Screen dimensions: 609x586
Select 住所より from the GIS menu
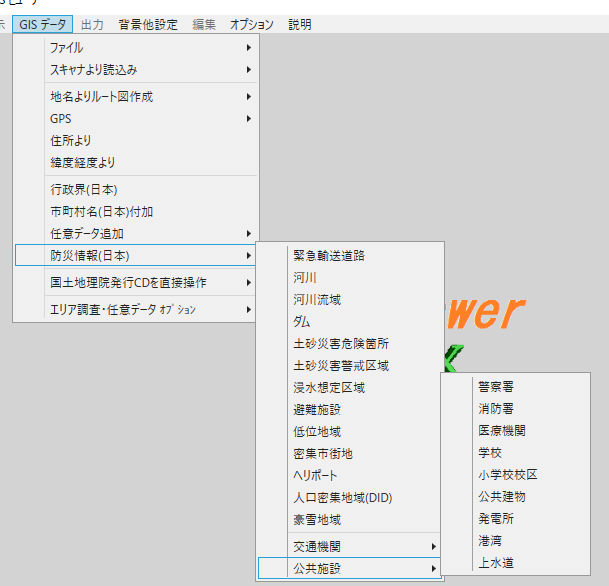70,141
